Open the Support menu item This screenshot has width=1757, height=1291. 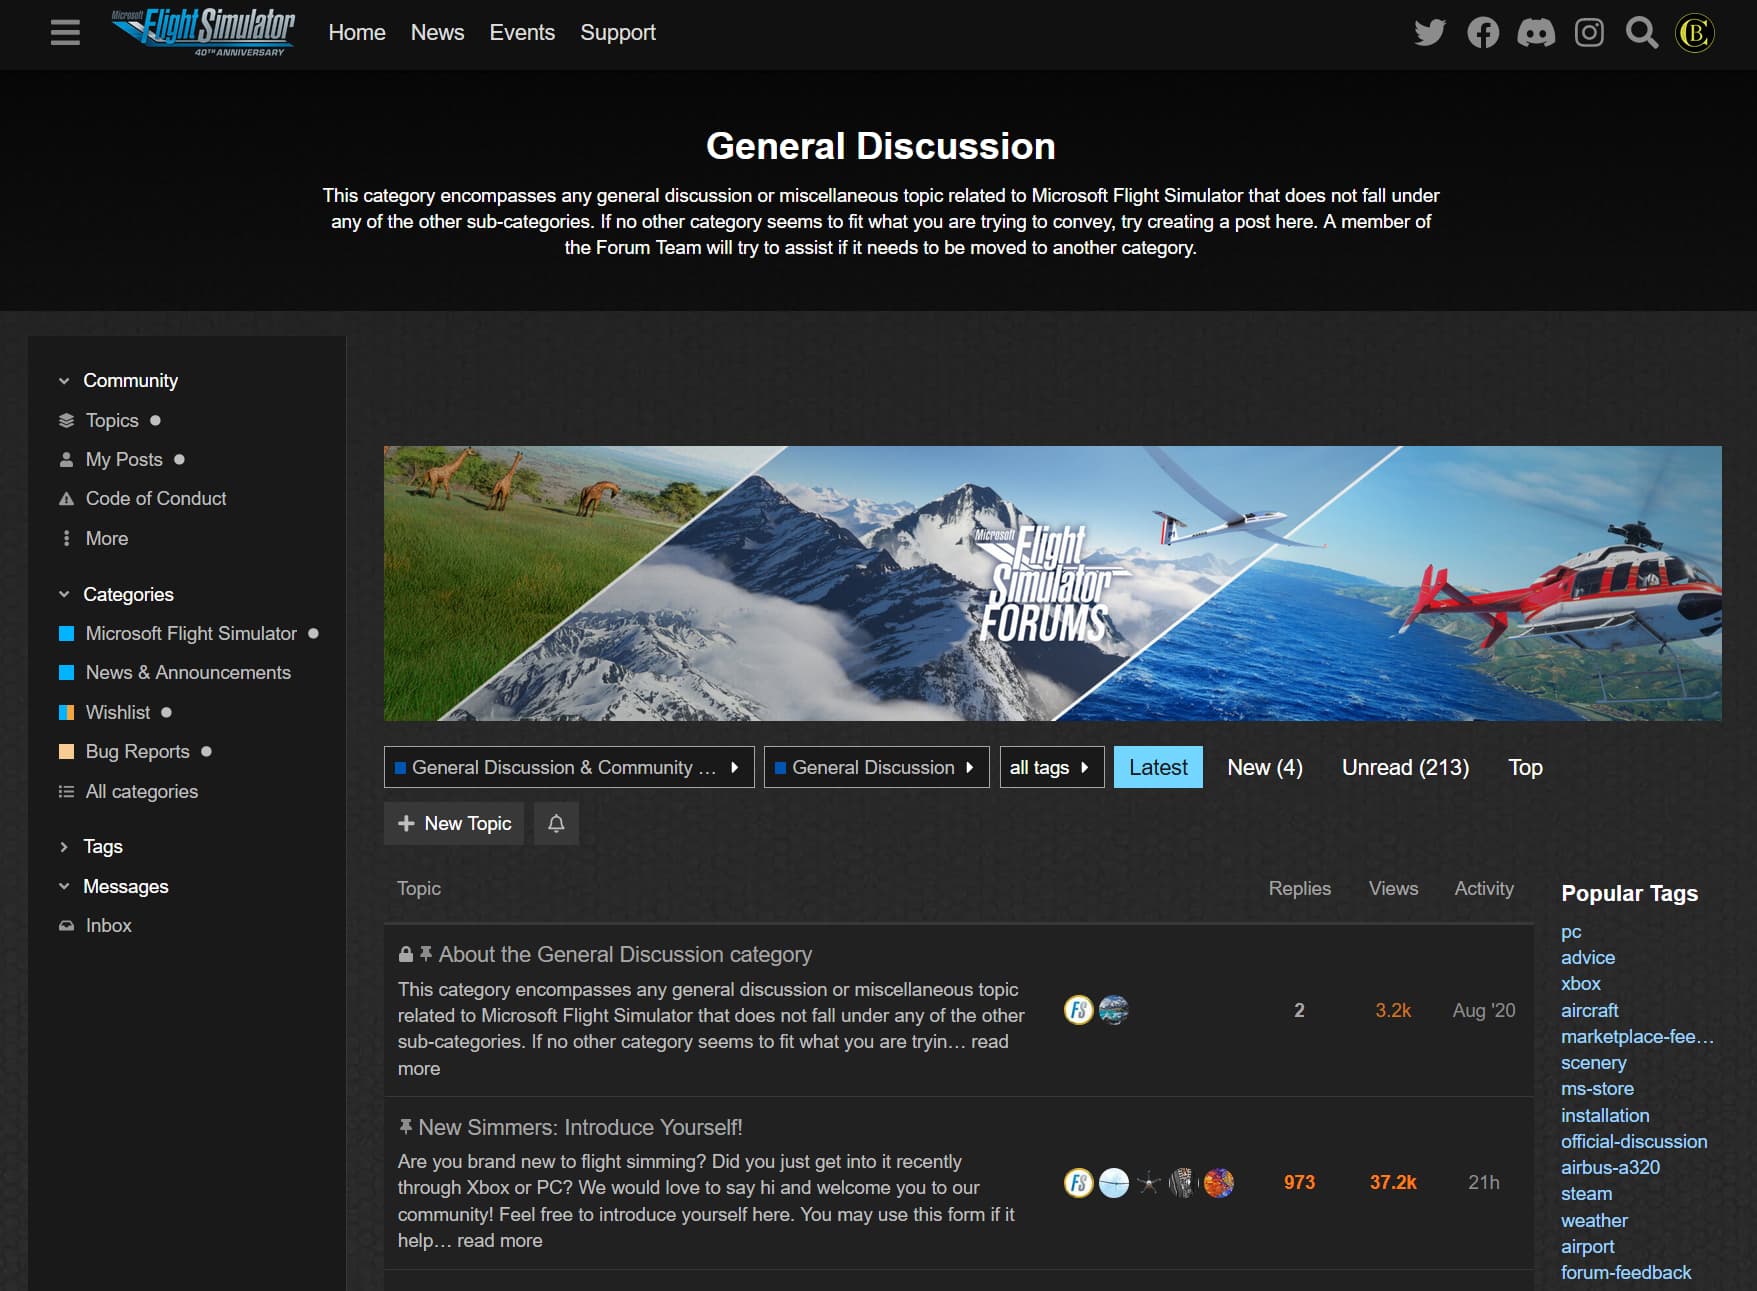(x=618, y=32)
